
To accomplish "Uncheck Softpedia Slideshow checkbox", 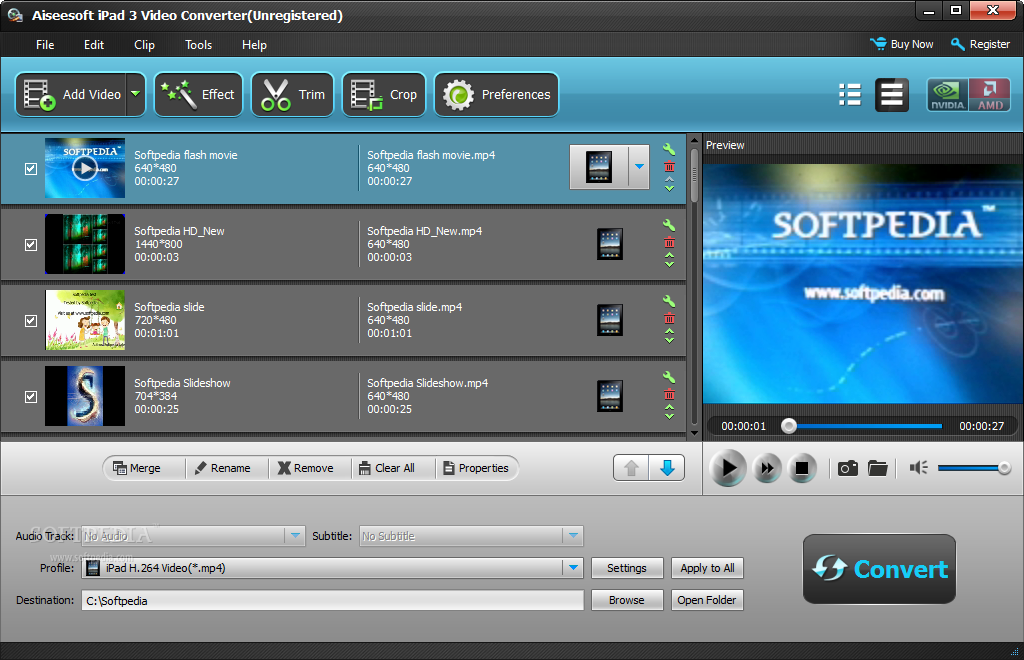I will [31, 397].
